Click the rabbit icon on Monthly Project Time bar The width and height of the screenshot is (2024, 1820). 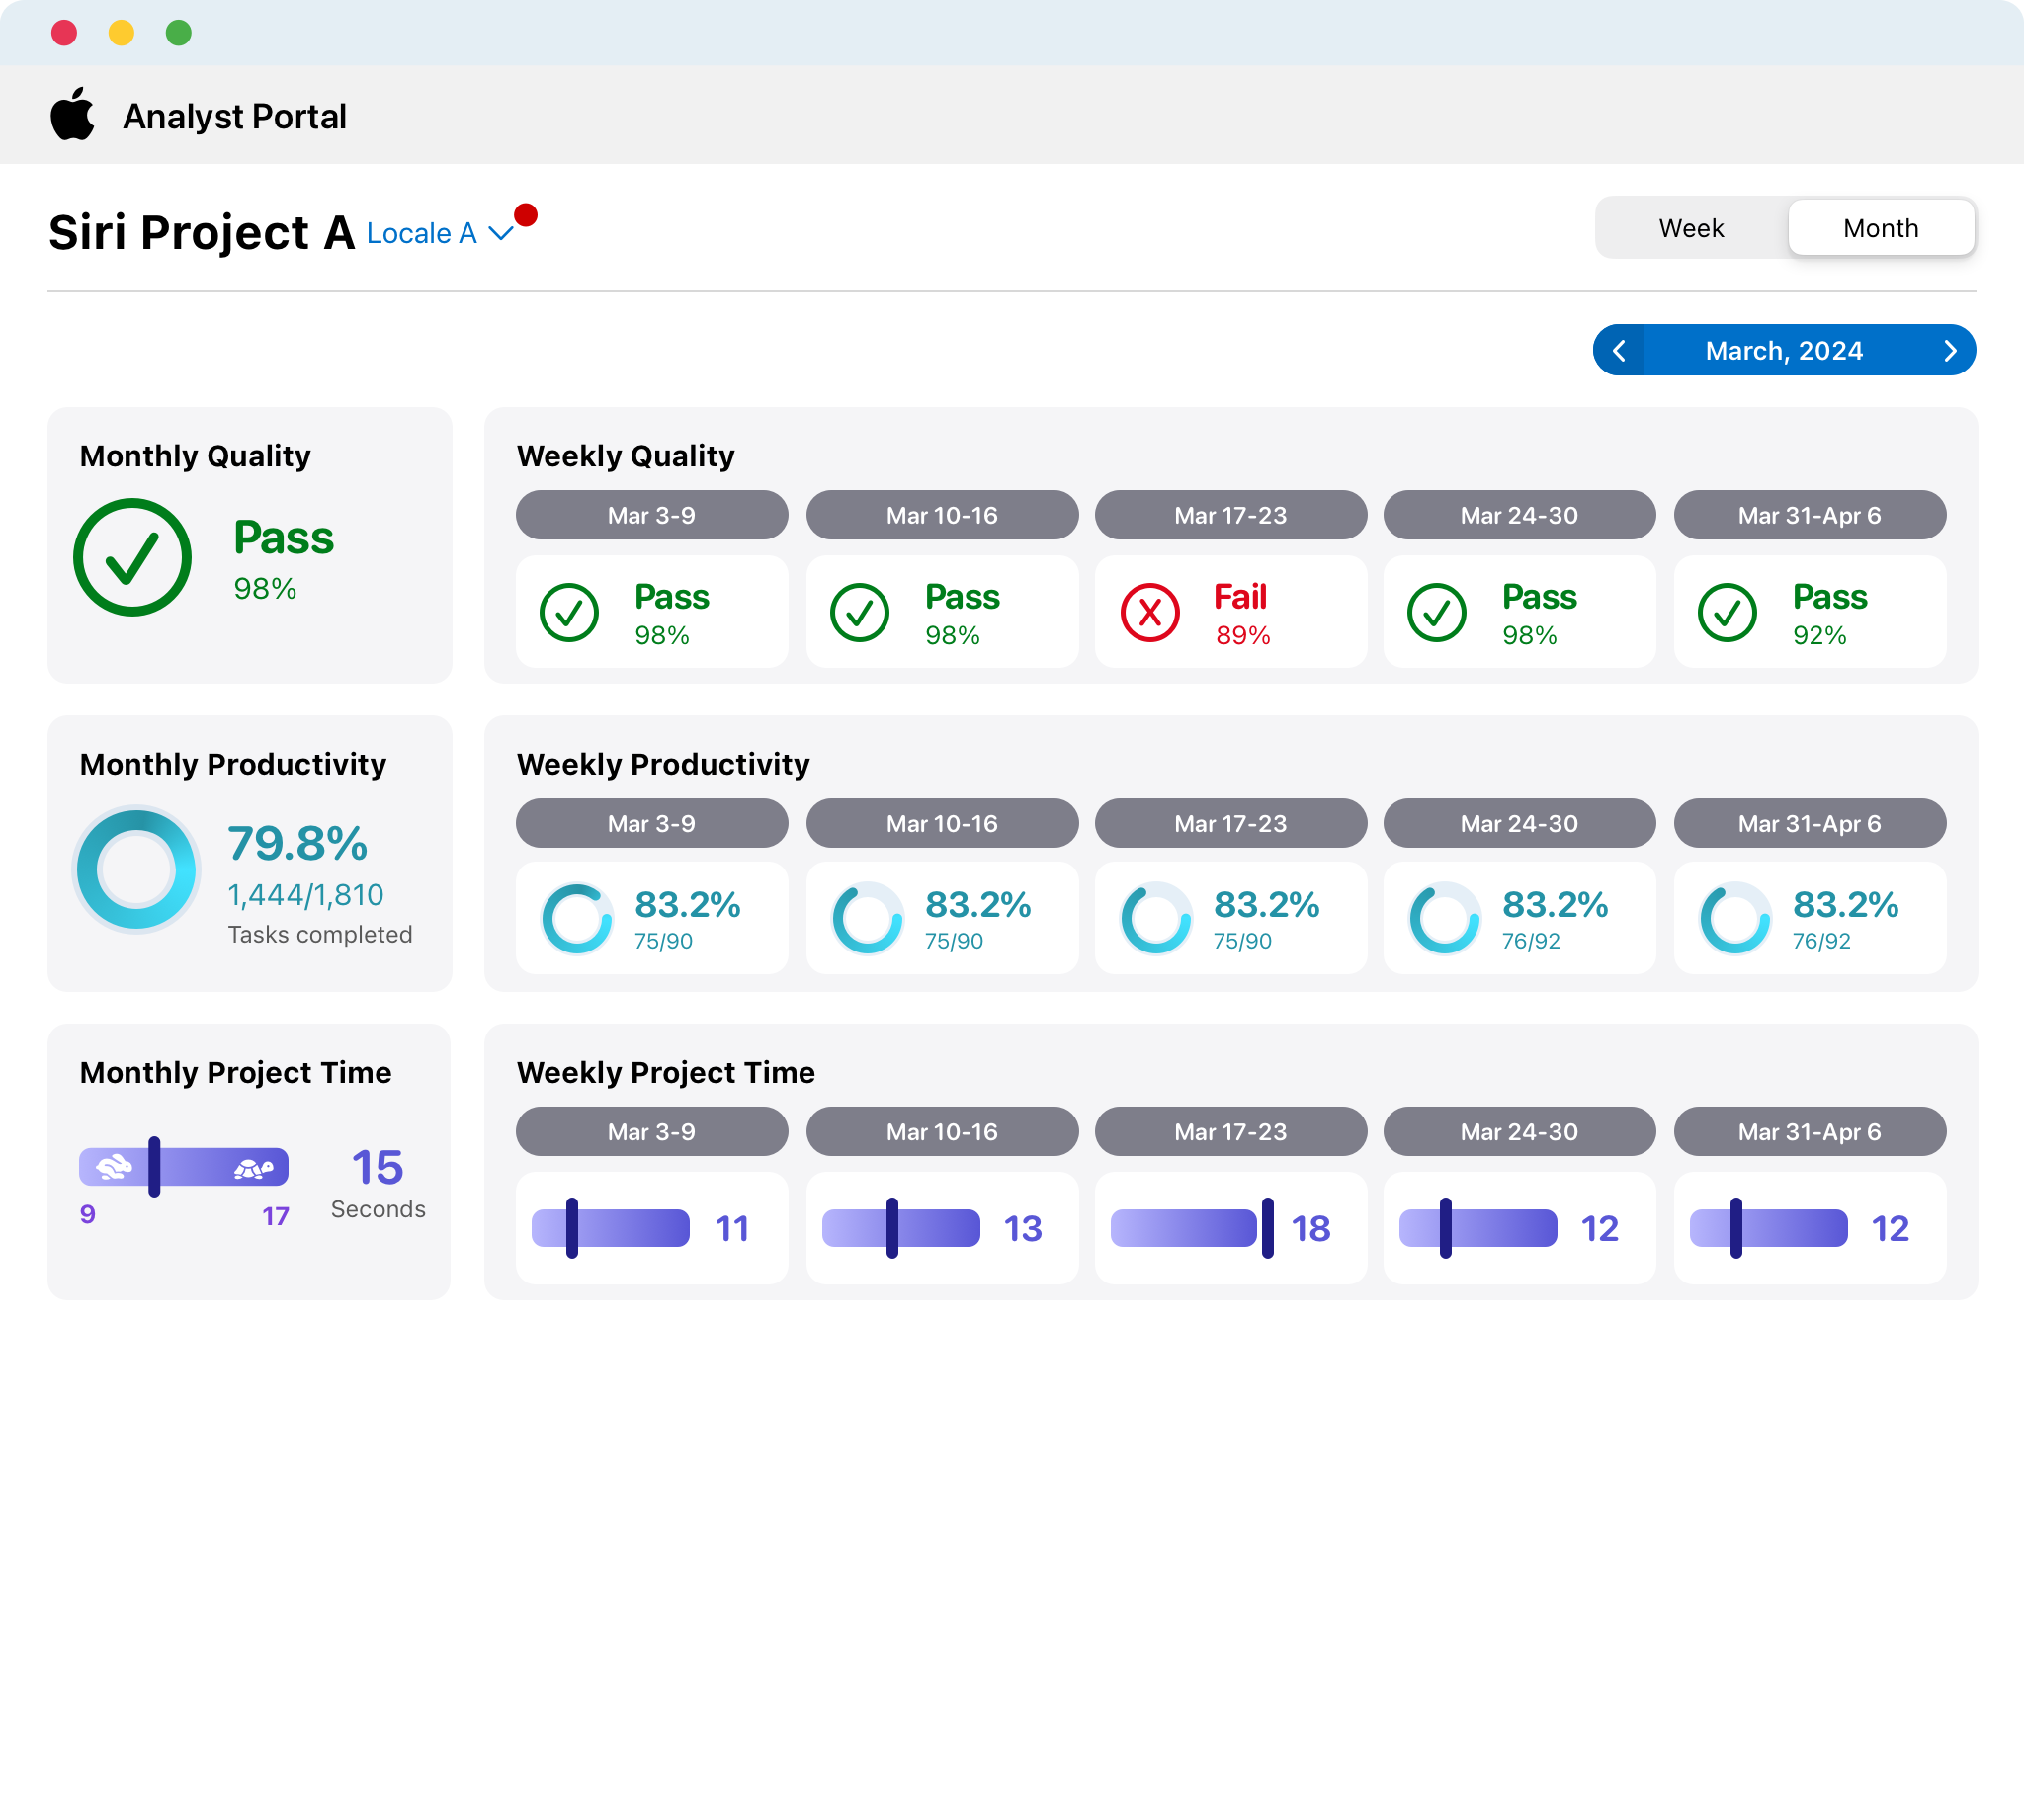pos(113,1166)
